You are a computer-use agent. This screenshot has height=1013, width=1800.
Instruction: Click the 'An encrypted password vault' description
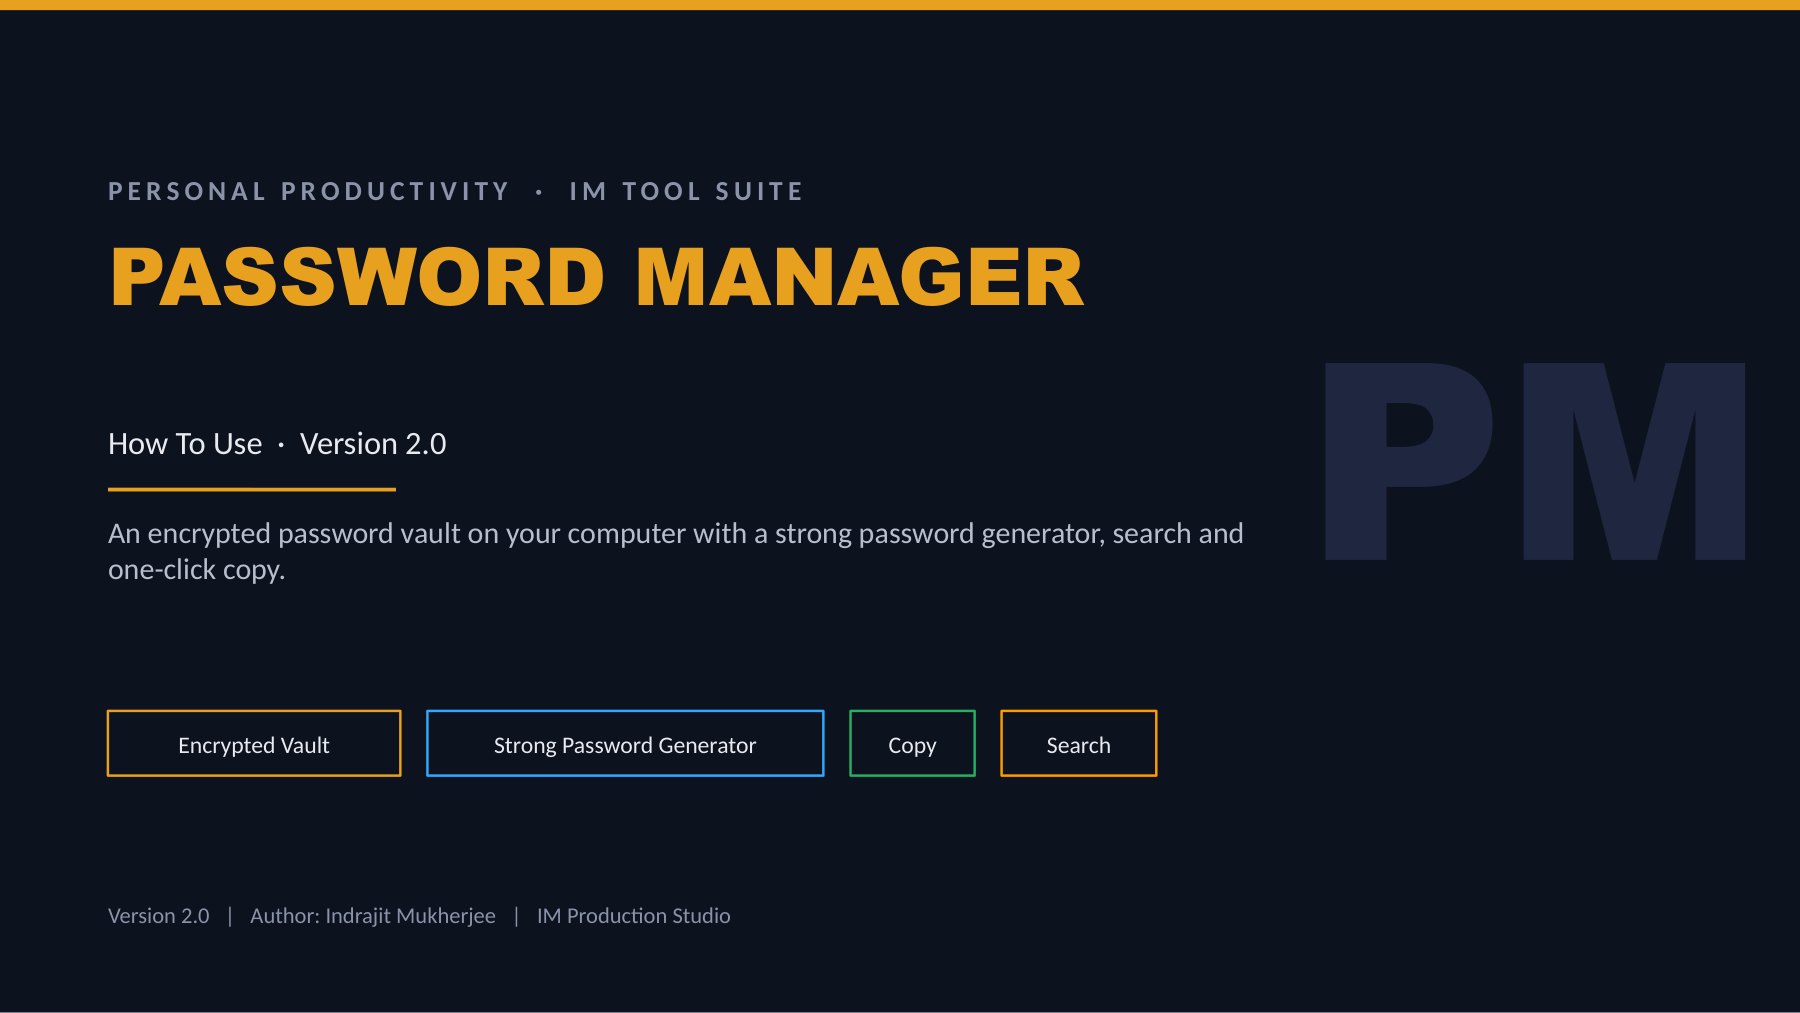(676, 551)
